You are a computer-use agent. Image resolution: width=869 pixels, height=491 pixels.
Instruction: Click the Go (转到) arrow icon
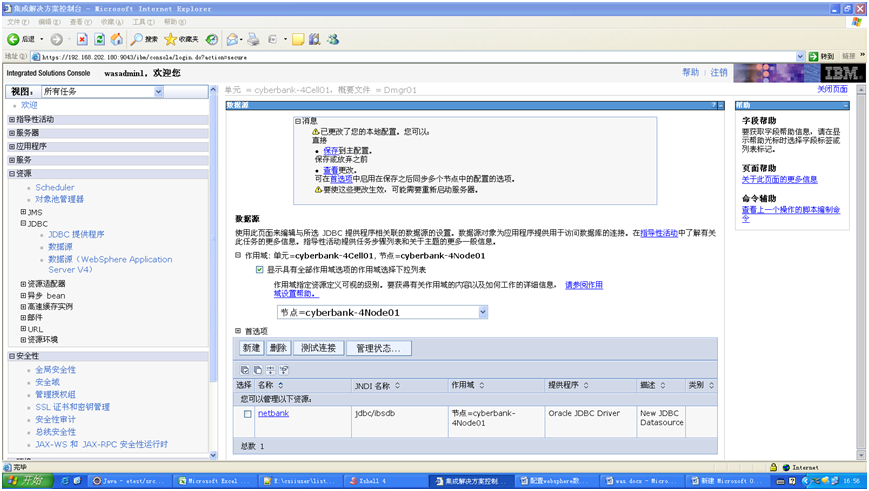pos(813,57)
